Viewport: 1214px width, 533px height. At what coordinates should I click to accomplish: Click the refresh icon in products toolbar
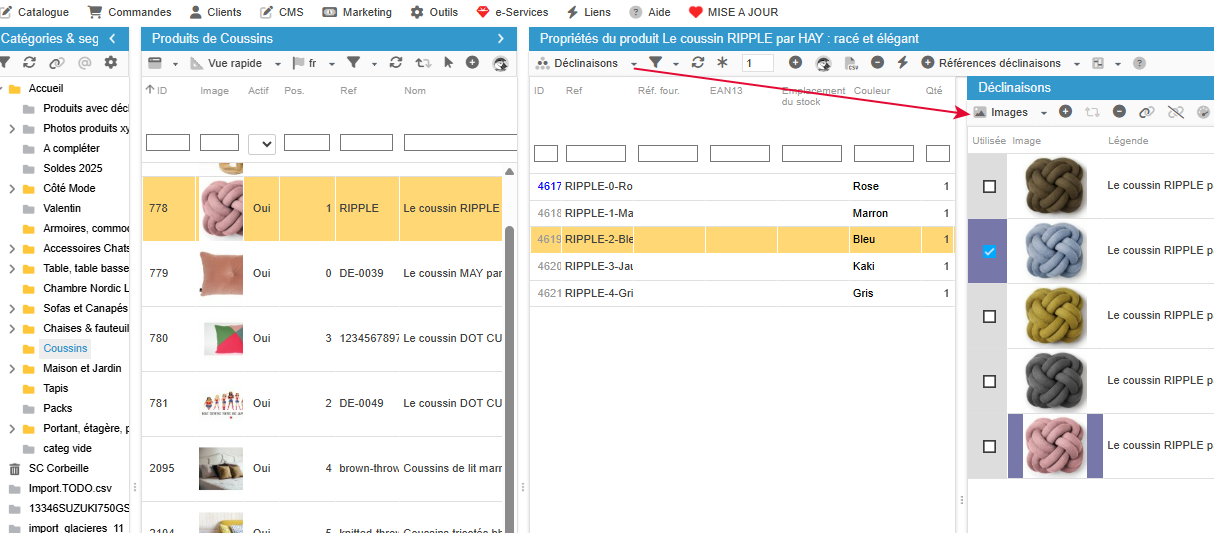pos(396,63)
